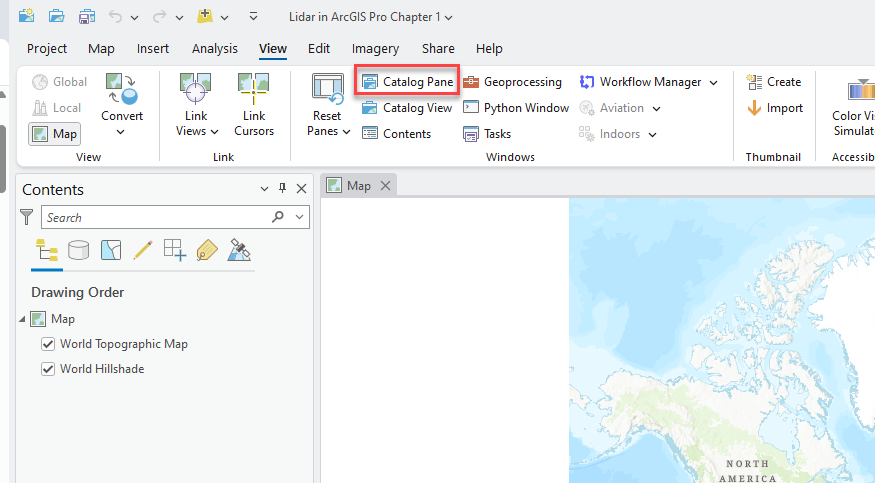Open the Python Window
875x483 pixels.
[516, 108]
